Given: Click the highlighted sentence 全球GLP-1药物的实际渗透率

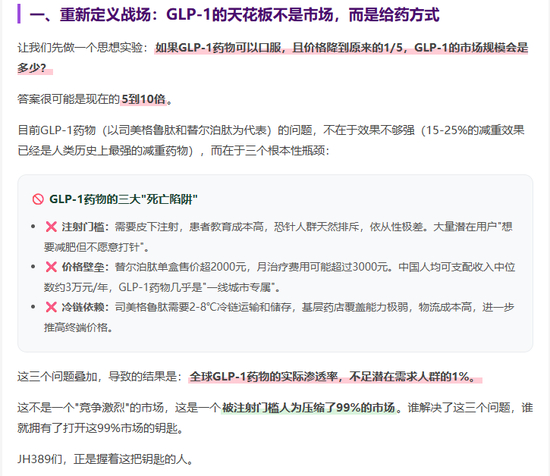Looking at the screenshot, I should pyautogui.click(x=335, y=377).
